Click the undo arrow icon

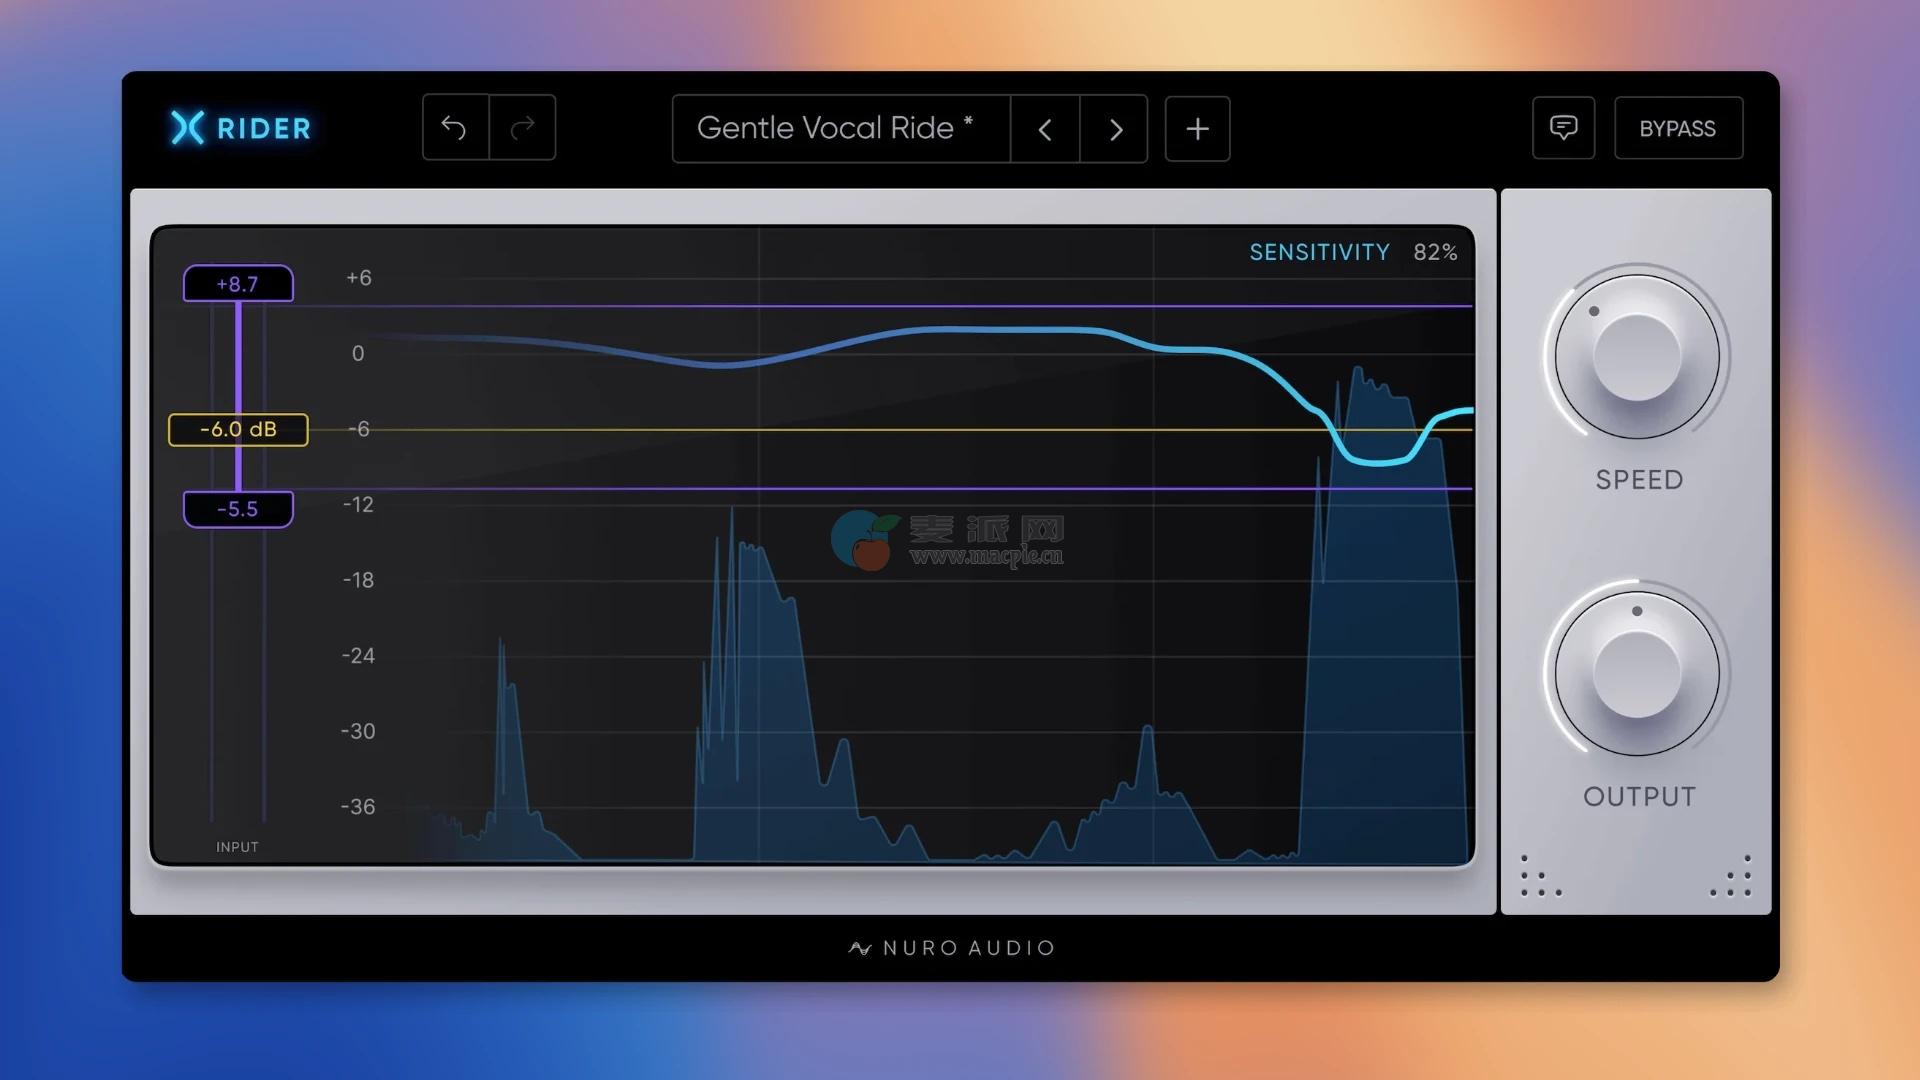[x=455, y=128]
